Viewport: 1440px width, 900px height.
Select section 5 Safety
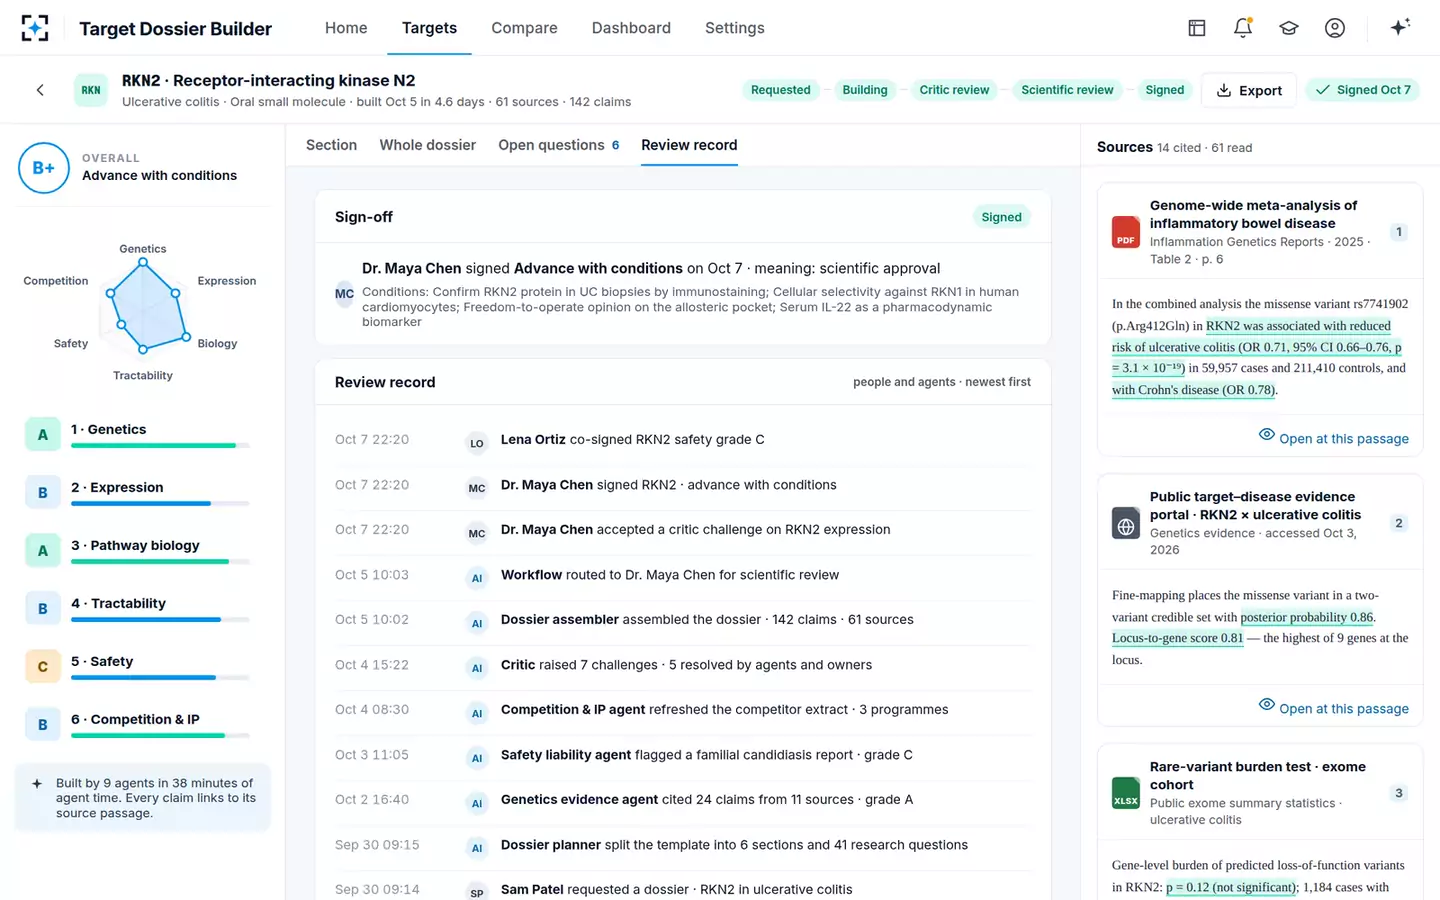(x=142, y=667)
